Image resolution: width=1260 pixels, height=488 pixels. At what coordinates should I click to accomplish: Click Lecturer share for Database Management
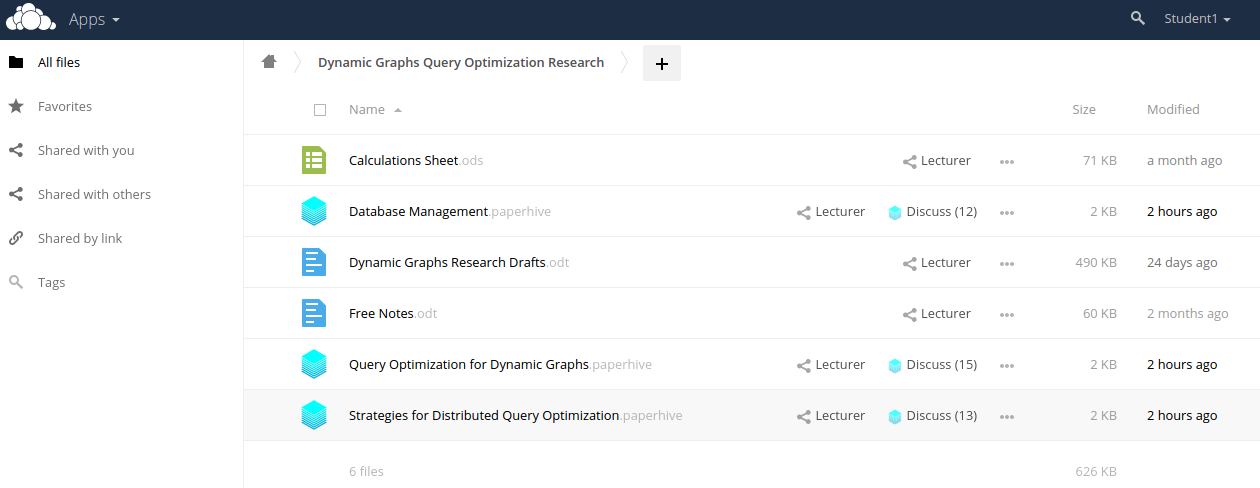click(831, 212)
